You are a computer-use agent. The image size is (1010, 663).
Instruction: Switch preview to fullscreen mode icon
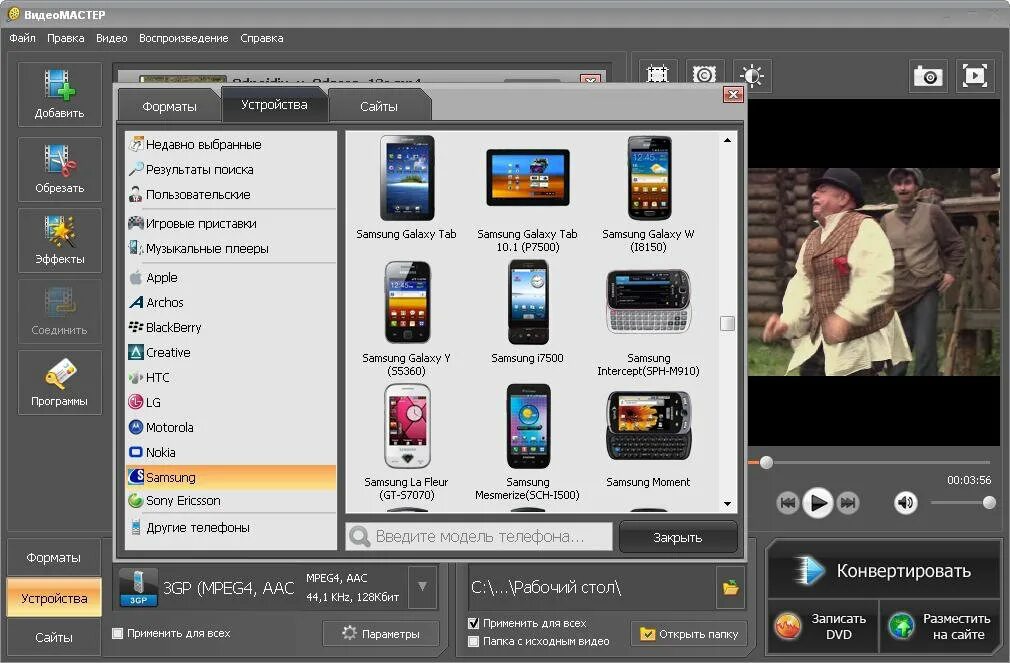[x=975, y=76]
